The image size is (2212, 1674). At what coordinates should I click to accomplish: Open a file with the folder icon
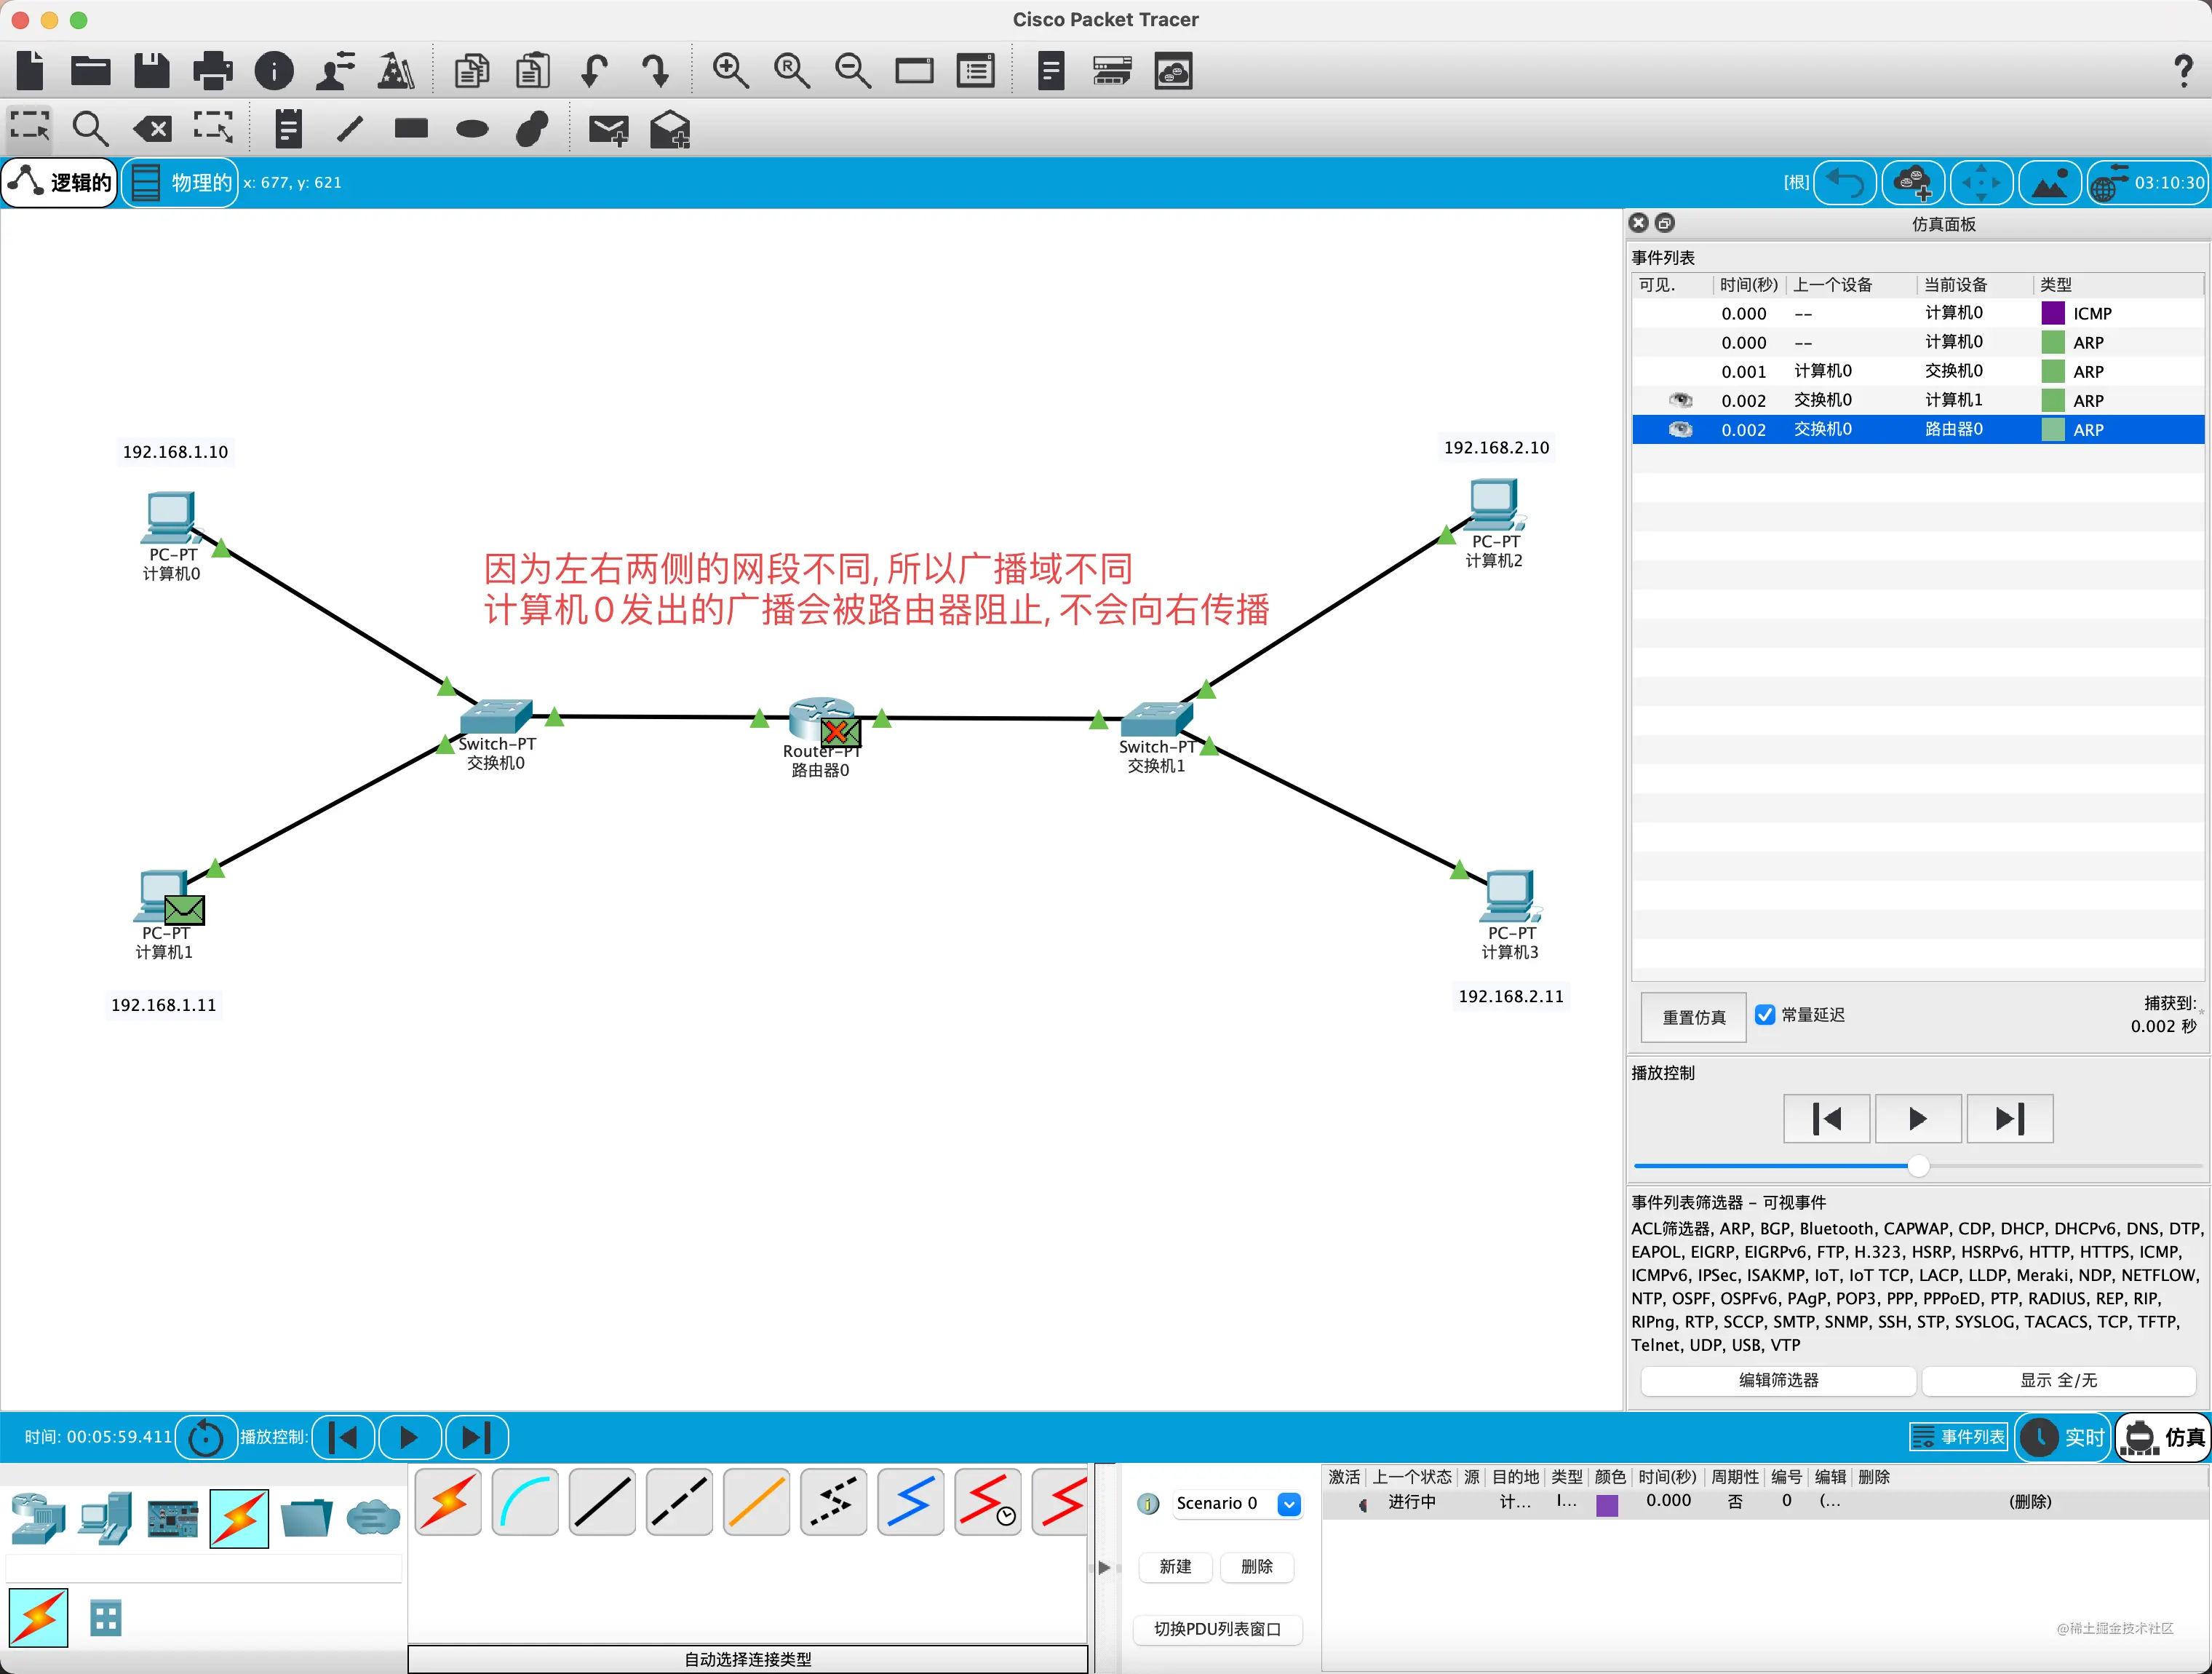coord(91,71)
